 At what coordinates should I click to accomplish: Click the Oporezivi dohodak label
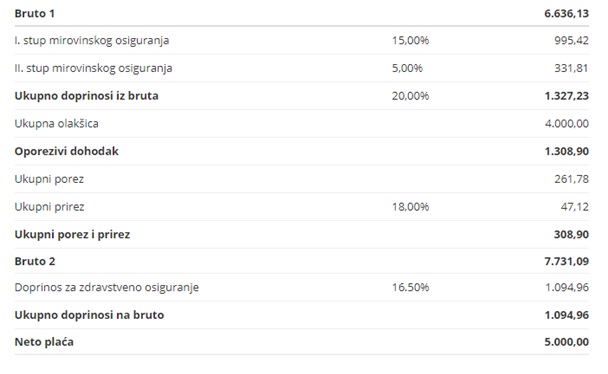click(x=67, y=151)
